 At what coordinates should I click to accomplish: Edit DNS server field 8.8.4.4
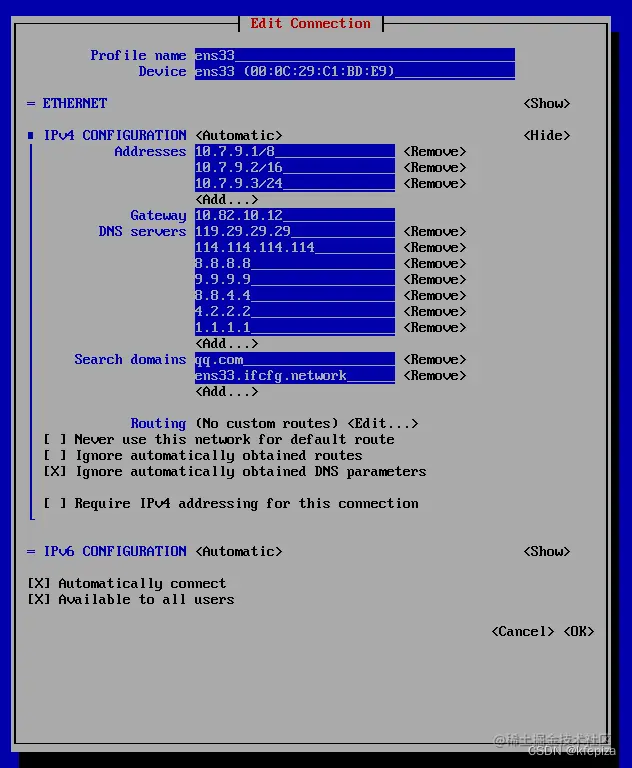tap(295, 295)
